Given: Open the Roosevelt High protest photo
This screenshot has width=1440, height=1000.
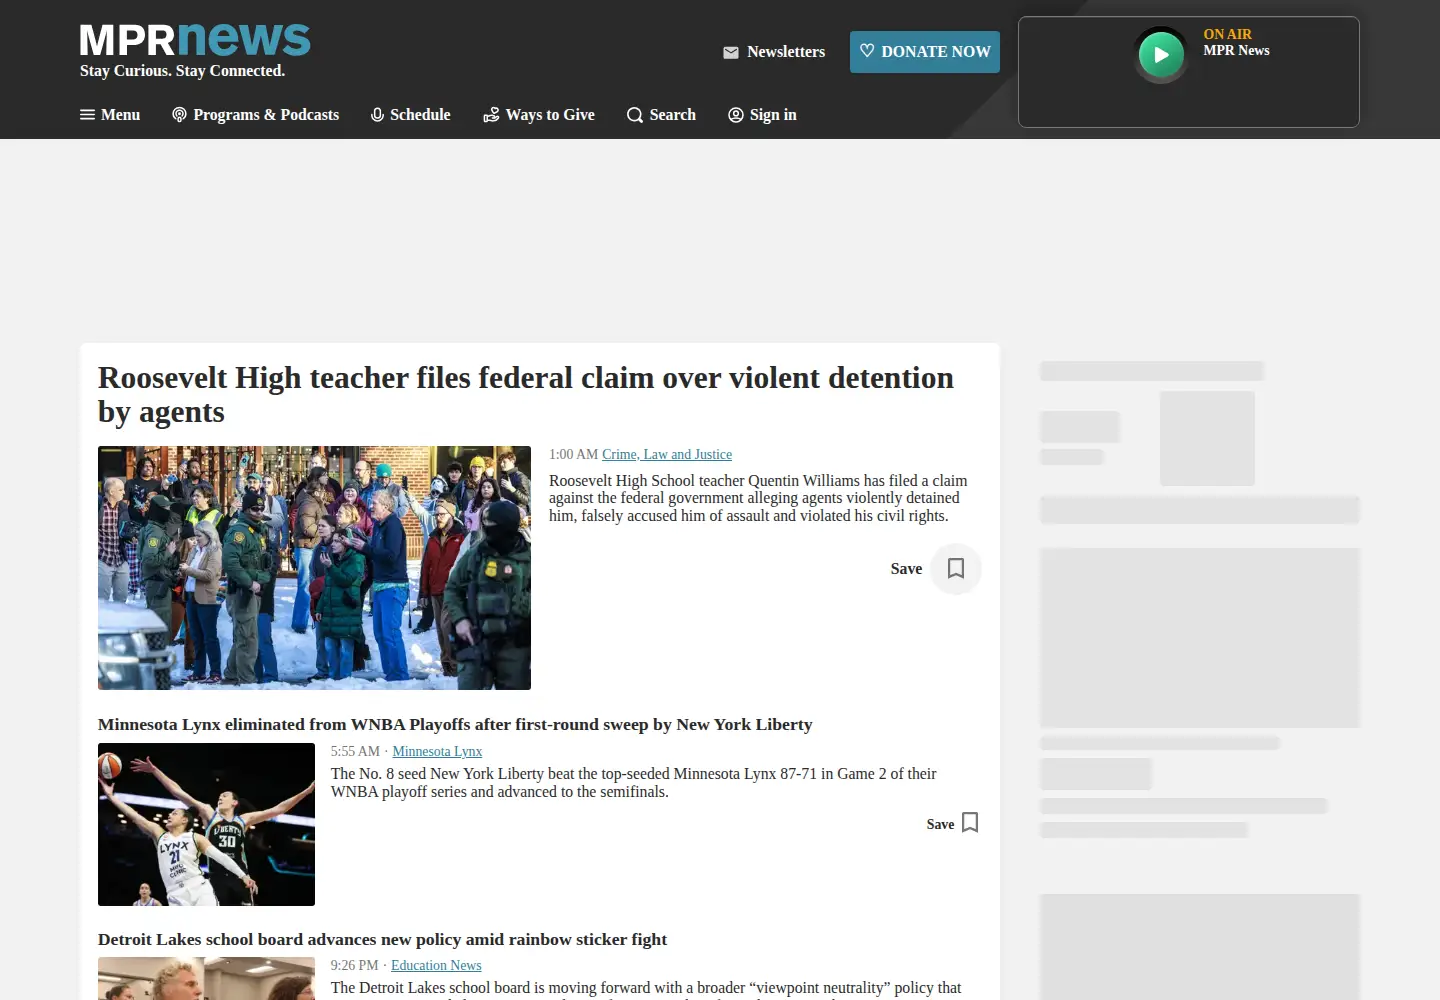Looking at the screenshot, I should coord(314,568).
